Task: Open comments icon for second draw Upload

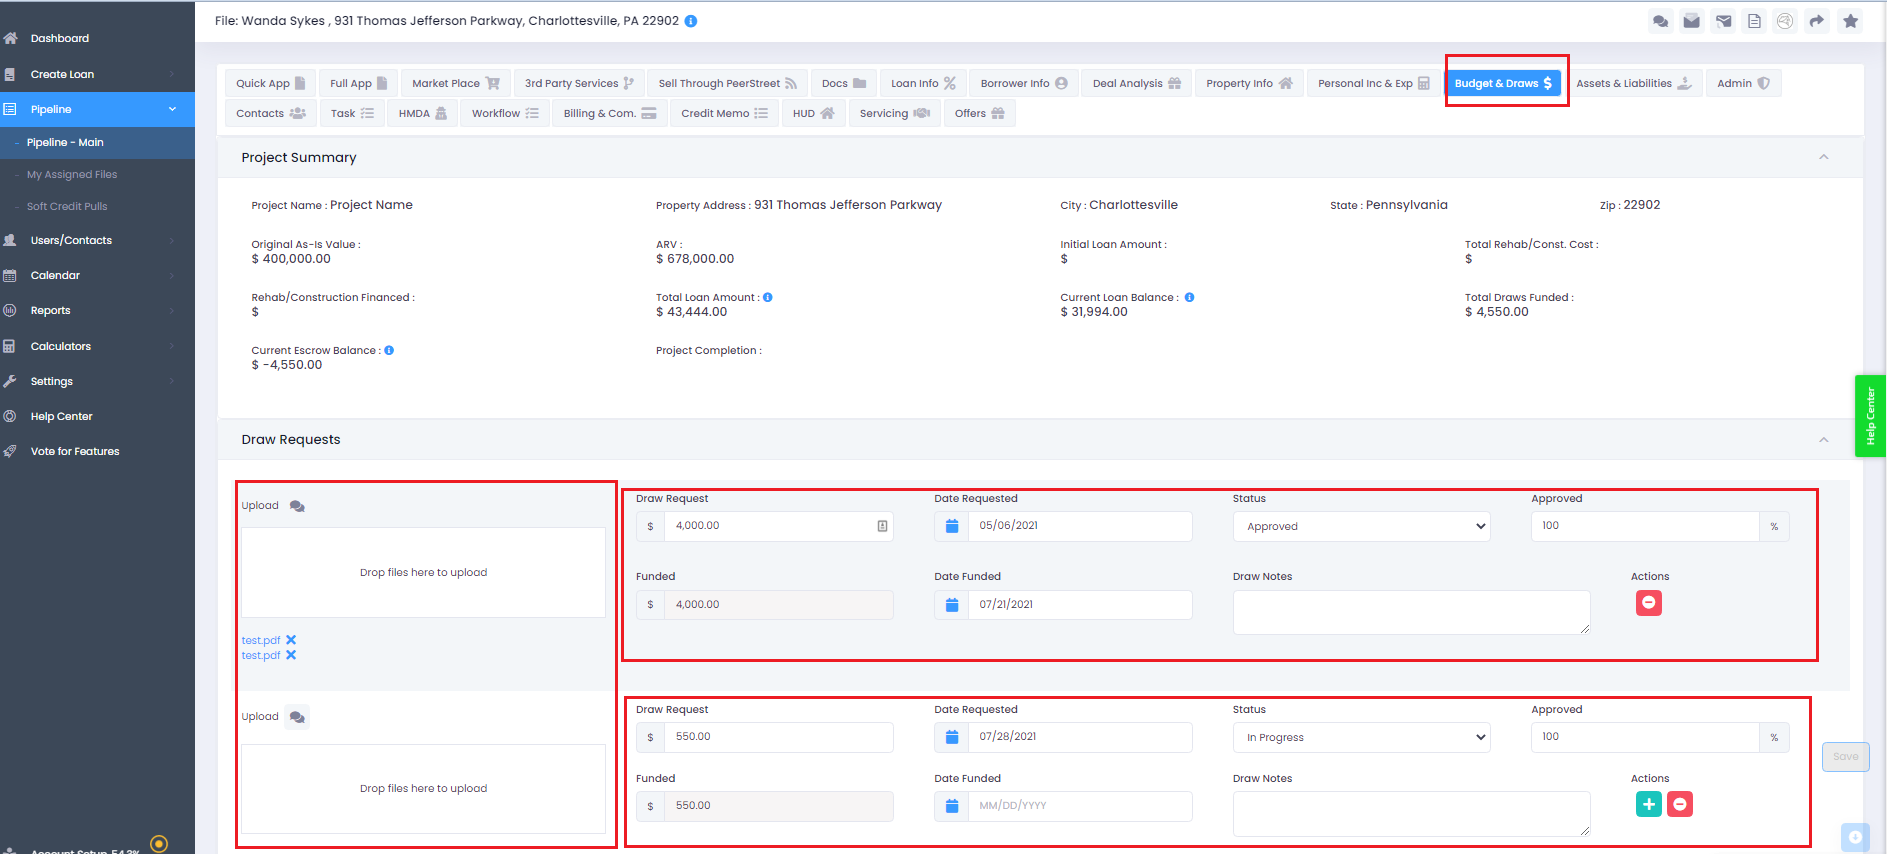Action: click(297, 717)
